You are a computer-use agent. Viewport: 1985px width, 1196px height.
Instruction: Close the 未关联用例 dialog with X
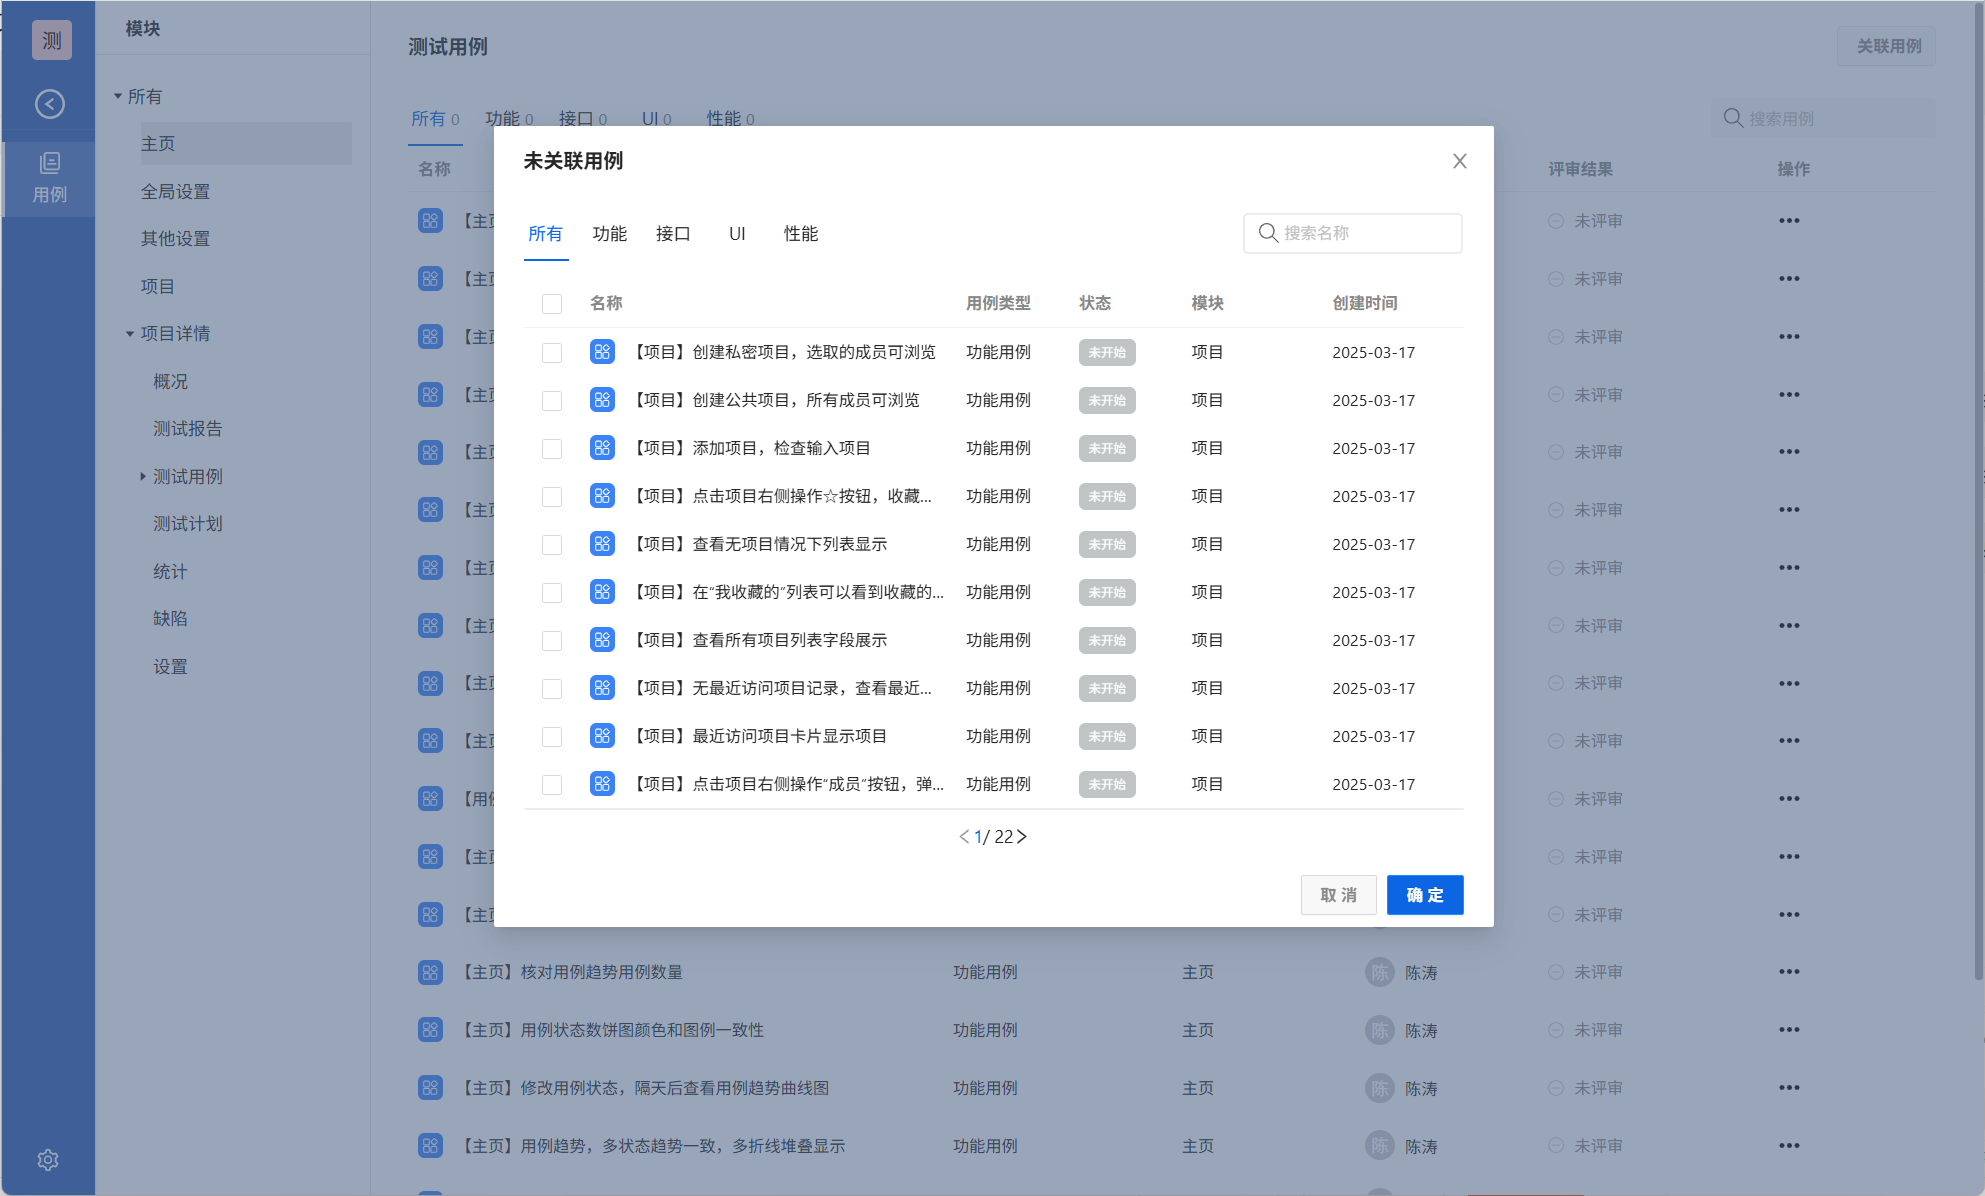pos(1459,161)
